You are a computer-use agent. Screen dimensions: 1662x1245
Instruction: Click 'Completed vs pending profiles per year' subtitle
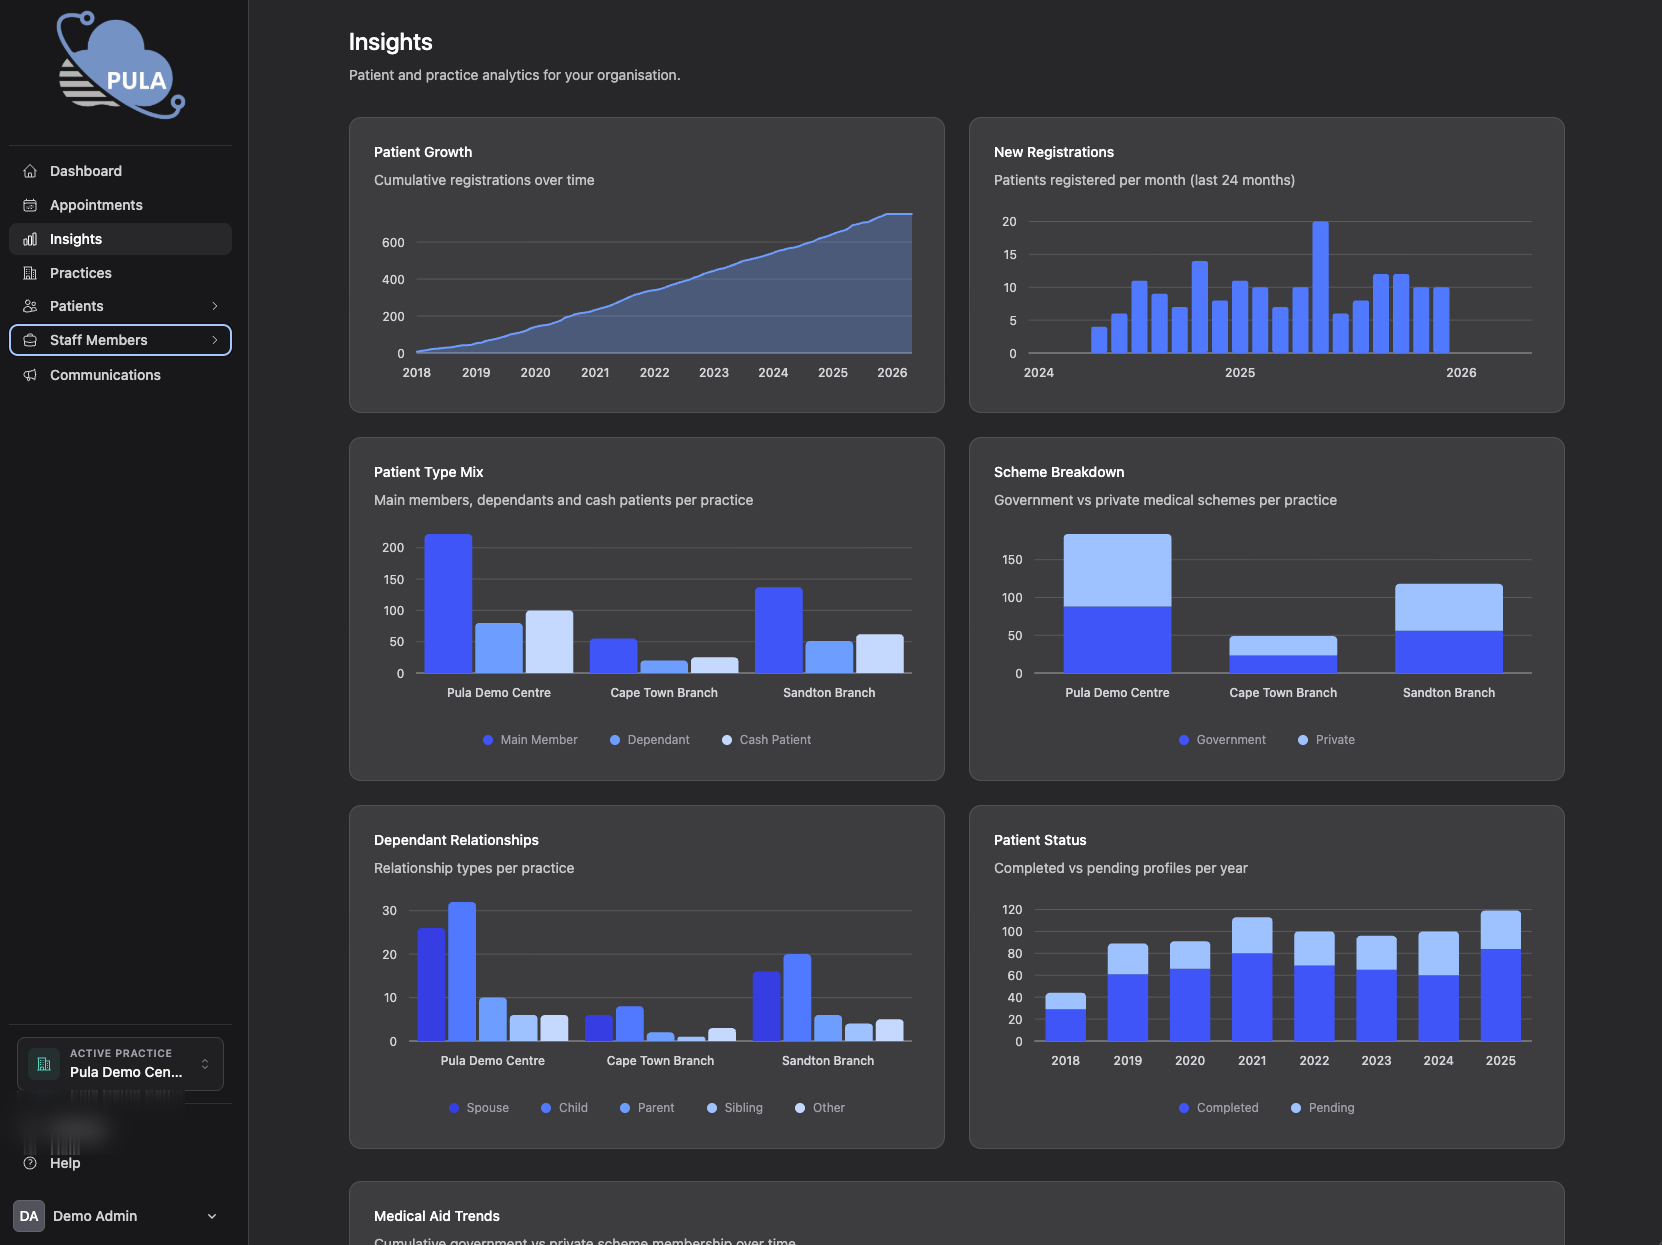coord(1121,868)
